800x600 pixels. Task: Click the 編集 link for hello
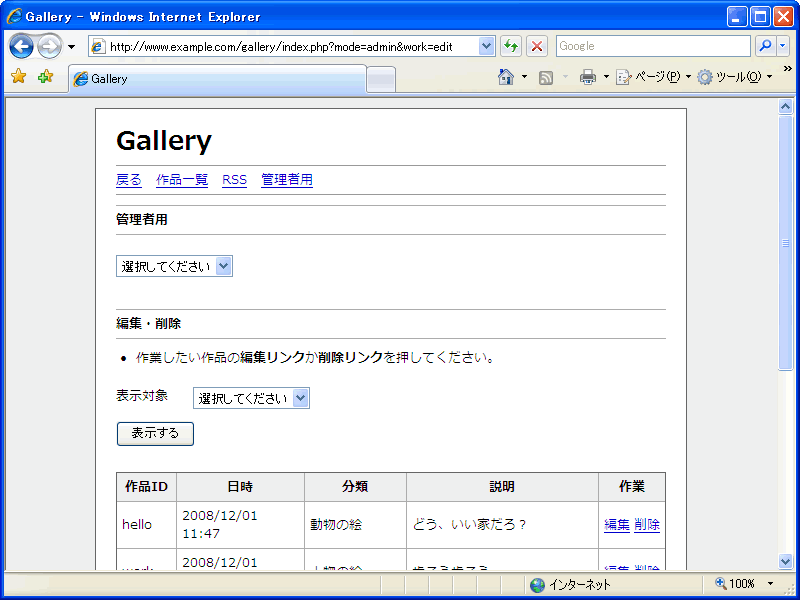coord(617,524)
